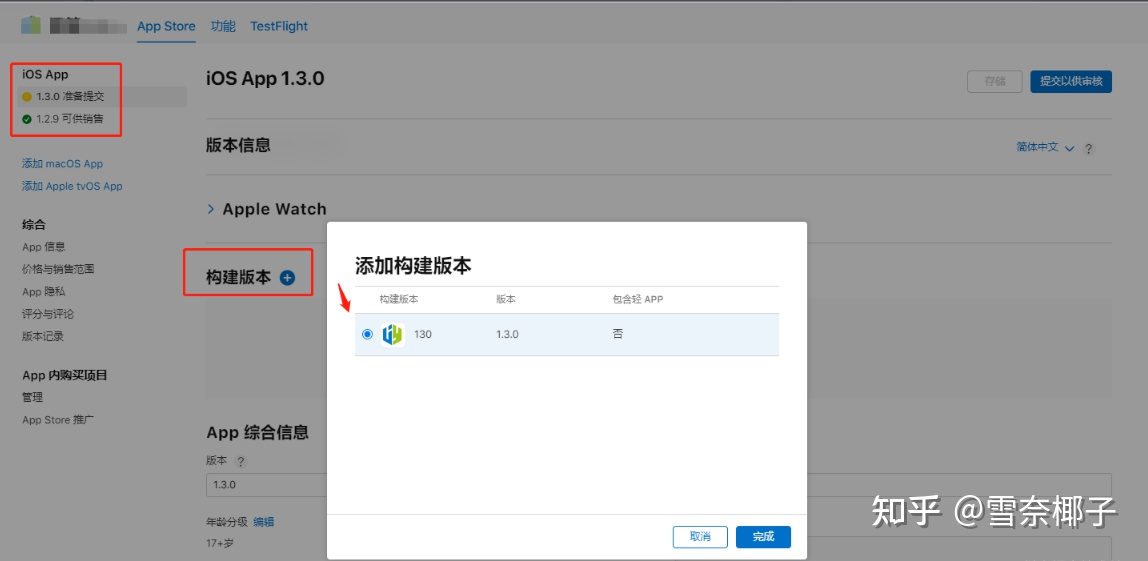Open the 简体中文 language dropdown
The image size is (1148, 561).
tap(1045, 147)
